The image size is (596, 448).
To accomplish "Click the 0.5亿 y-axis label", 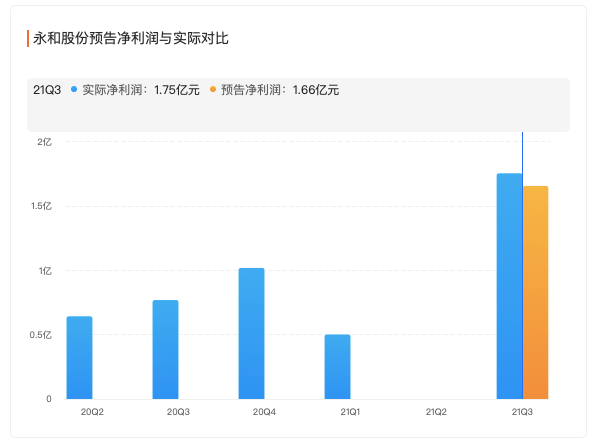I will click(x=41, y=335).
